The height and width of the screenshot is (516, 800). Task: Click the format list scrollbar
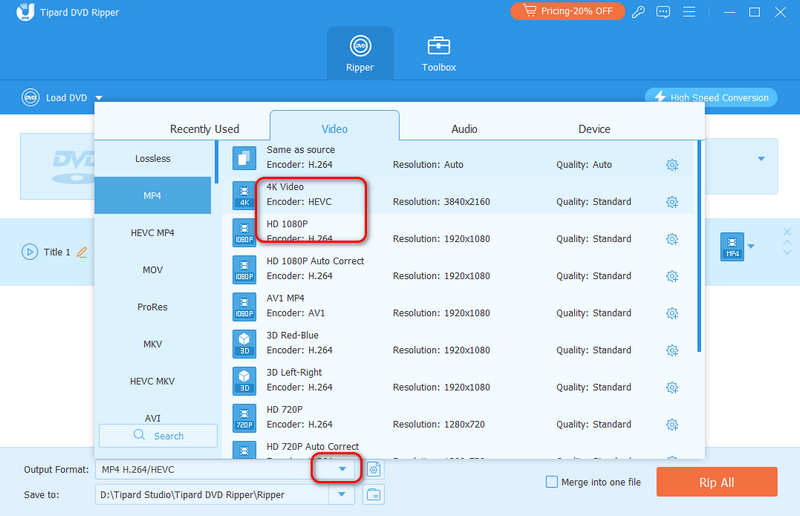pyautogui.click(x=699, y=247)
